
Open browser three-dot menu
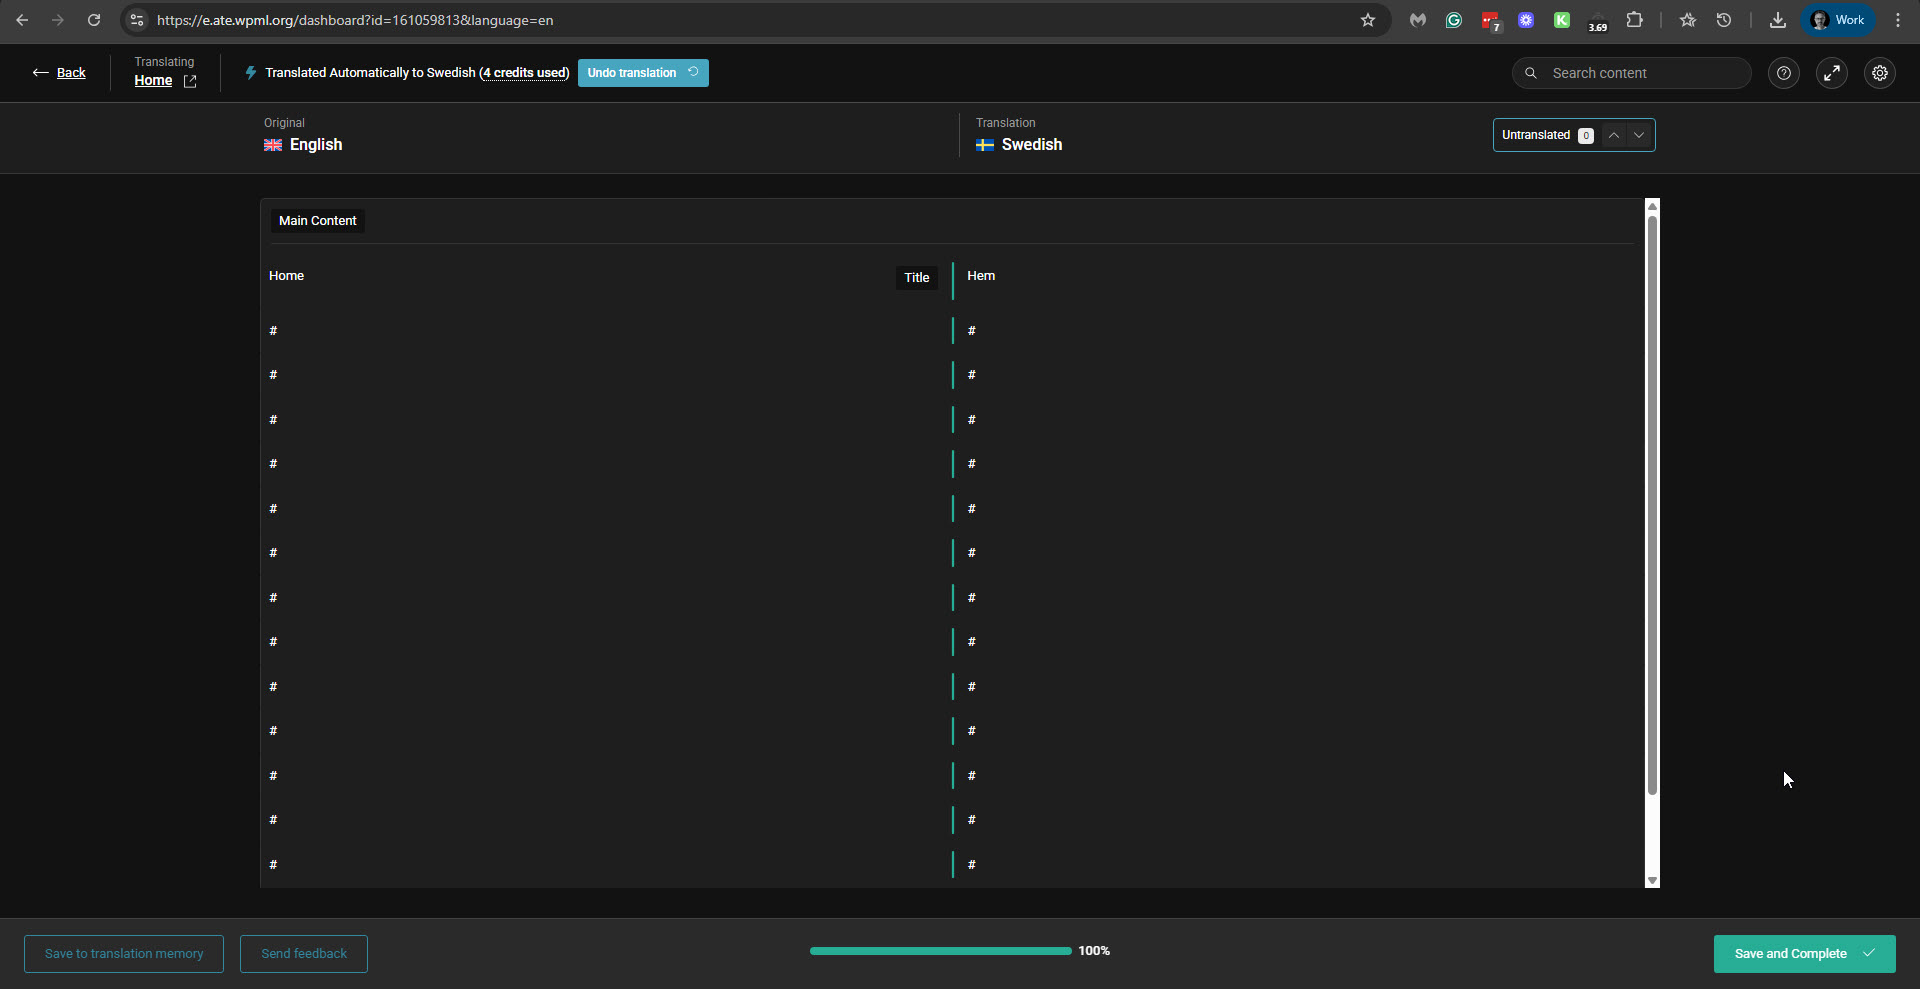point(1897,20)
